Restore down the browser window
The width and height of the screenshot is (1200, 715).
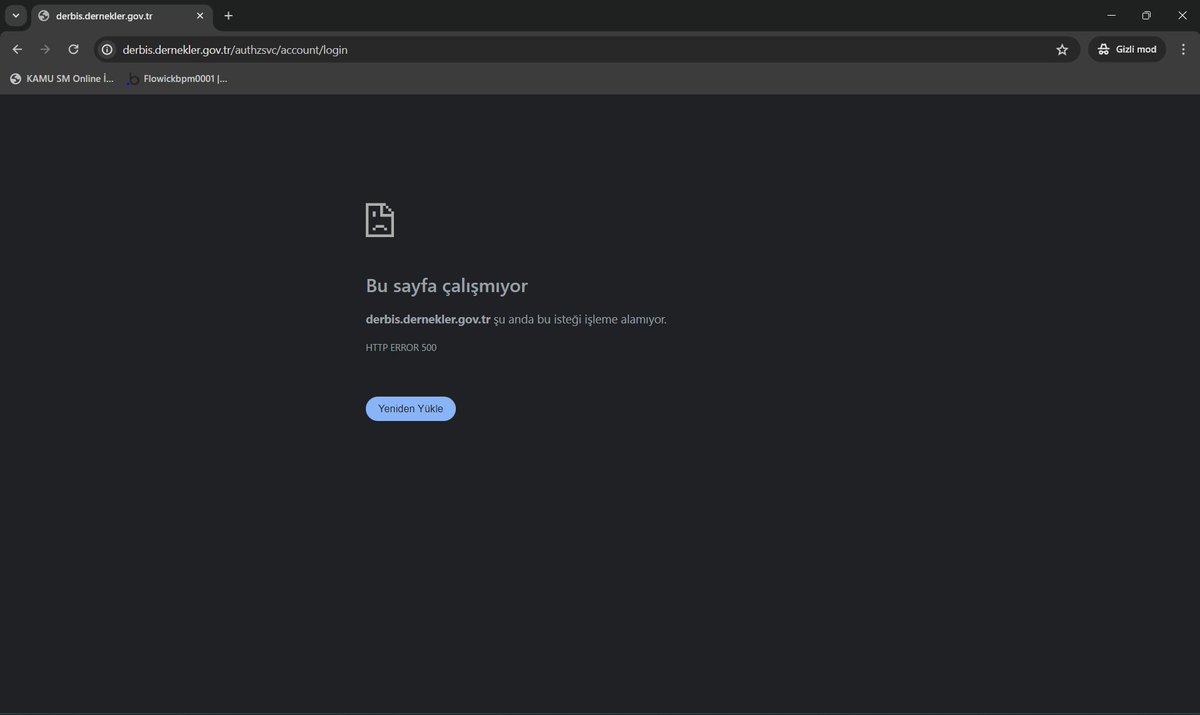1146,16
